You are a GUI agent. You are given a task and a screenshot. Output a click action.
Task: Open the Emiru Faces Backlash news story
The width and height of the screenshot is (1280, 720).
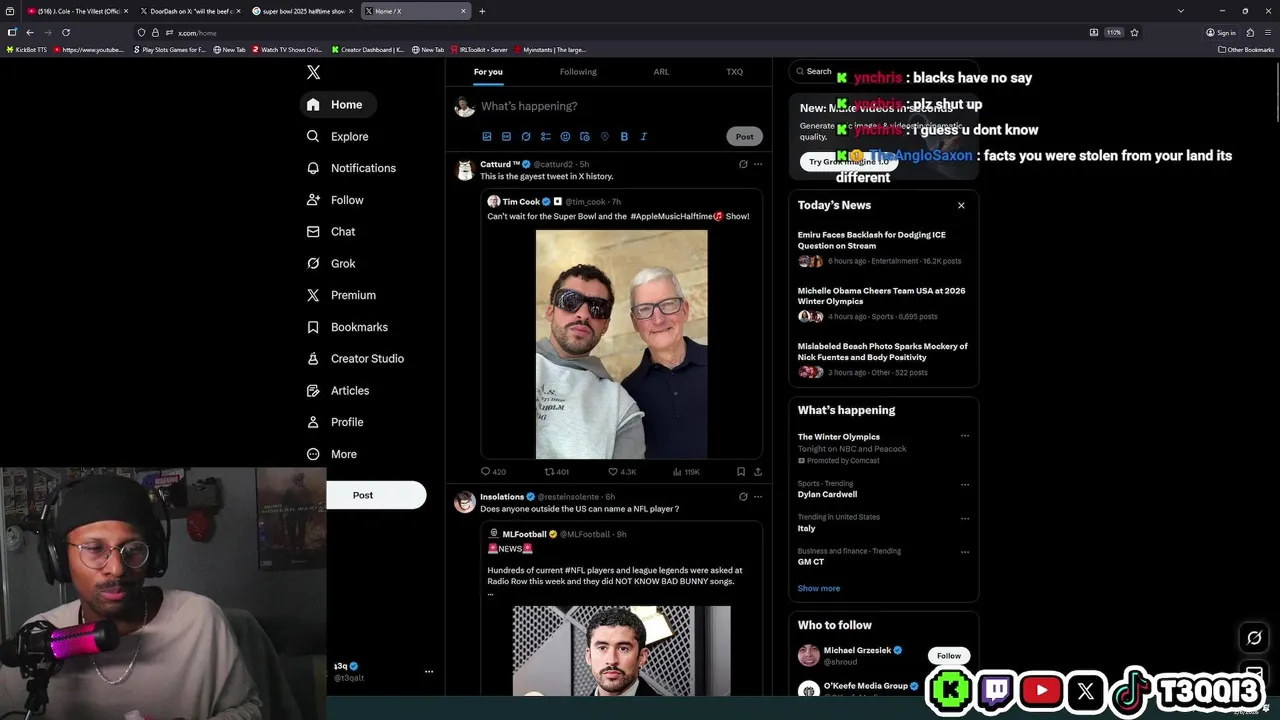[883, 248]
